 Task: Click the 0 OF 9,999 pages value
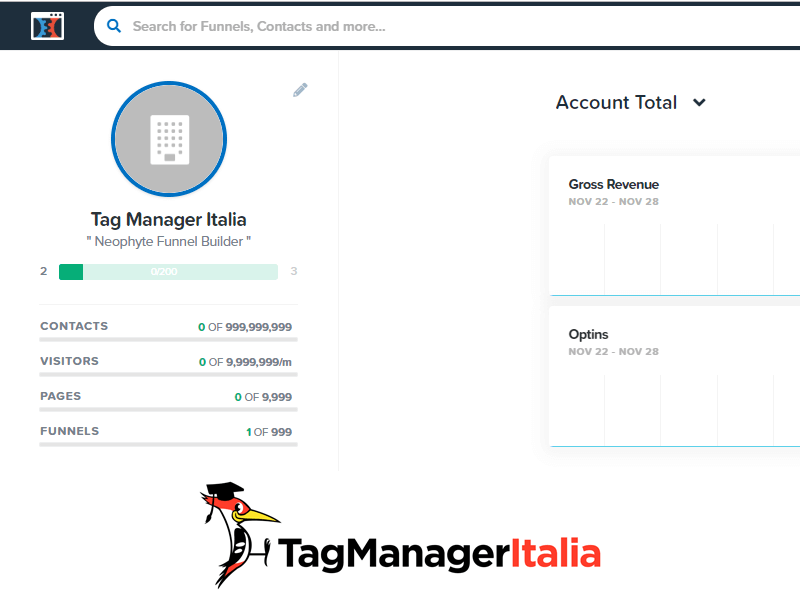263,397
